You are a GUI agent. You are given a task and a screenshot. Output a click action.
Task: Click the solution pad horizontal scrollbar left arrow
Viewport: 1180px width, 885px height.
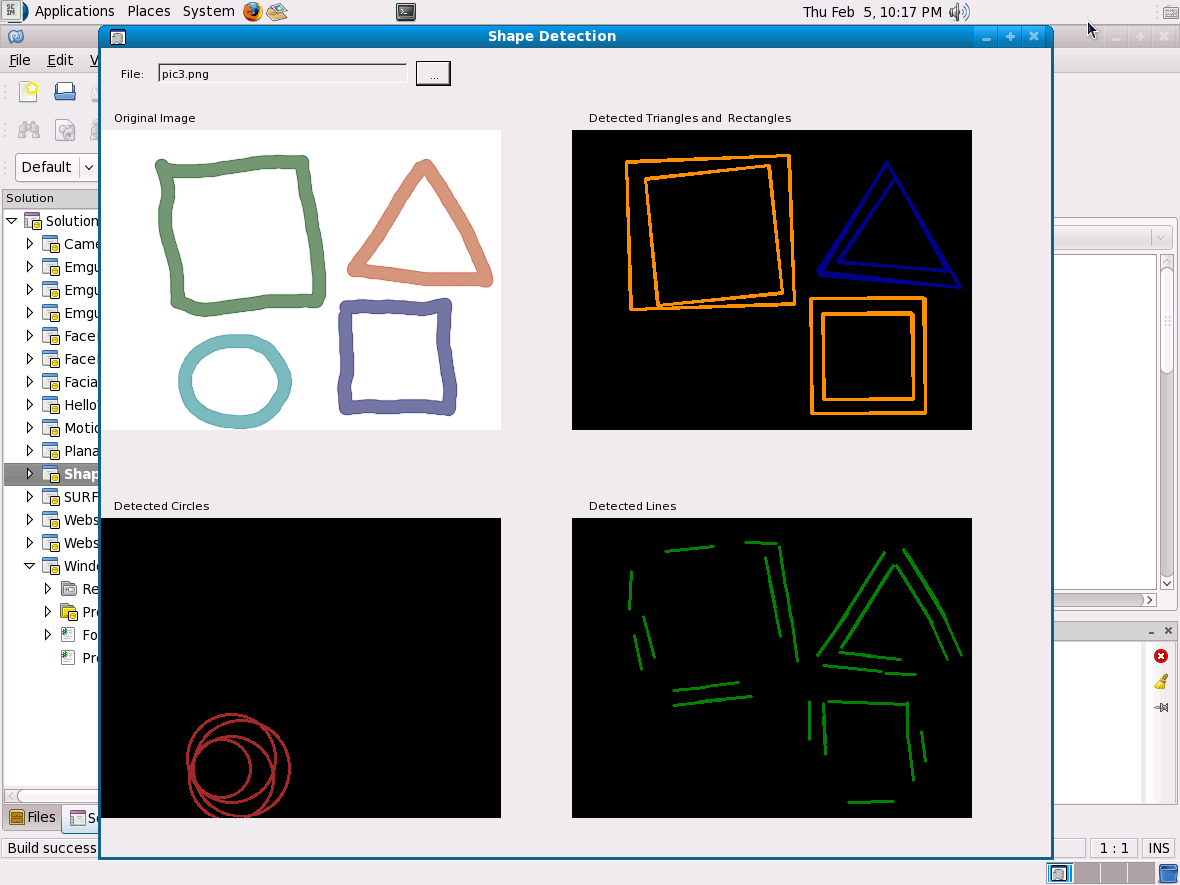pyautogui.click(x=11, y=795)
